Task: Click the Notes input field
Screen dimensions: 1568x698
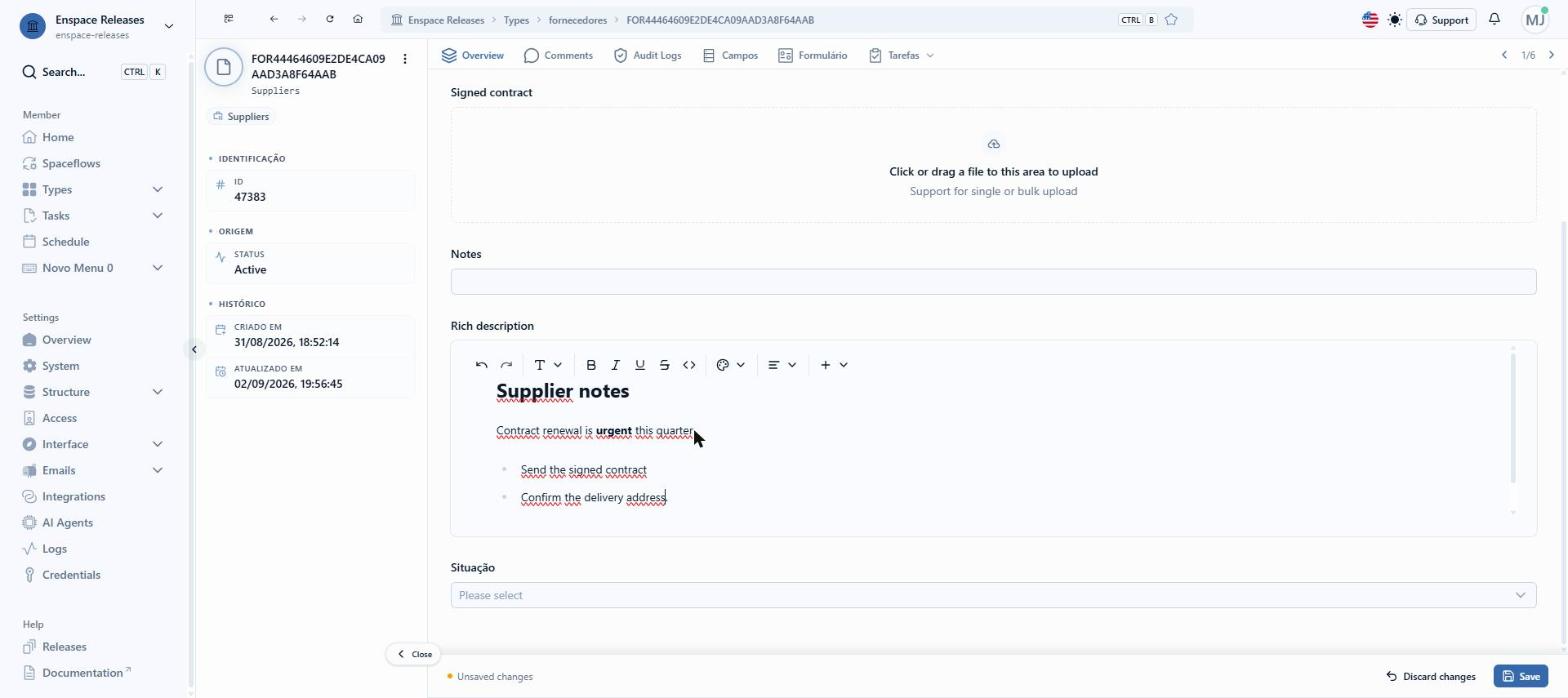Action: [993, 282]
